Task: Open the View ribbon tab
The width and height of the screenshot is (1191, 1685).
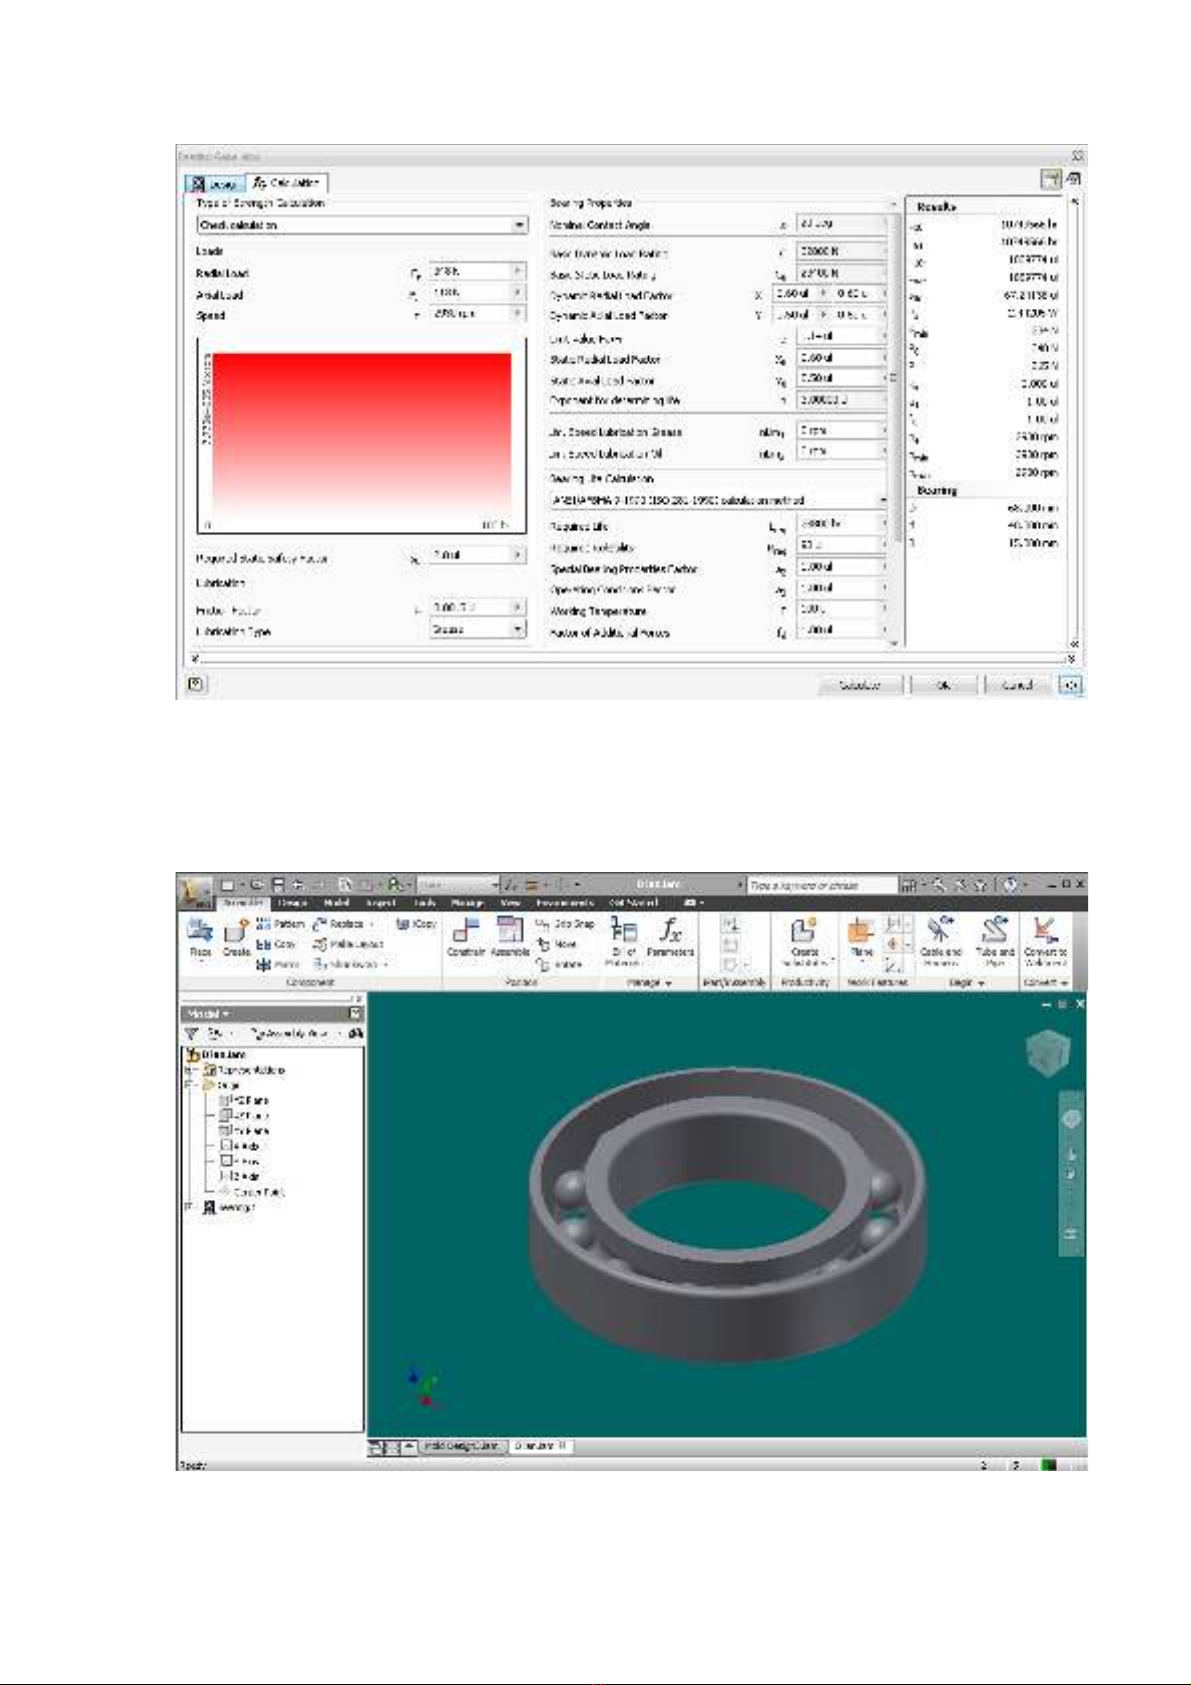Action: point(510,903)
